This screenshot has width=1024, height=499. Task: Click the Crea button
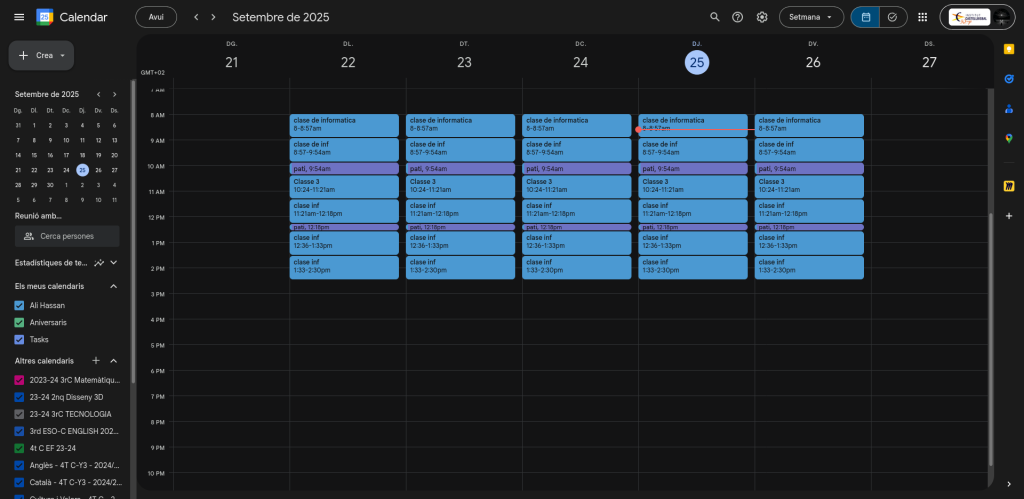click(41, 55)
